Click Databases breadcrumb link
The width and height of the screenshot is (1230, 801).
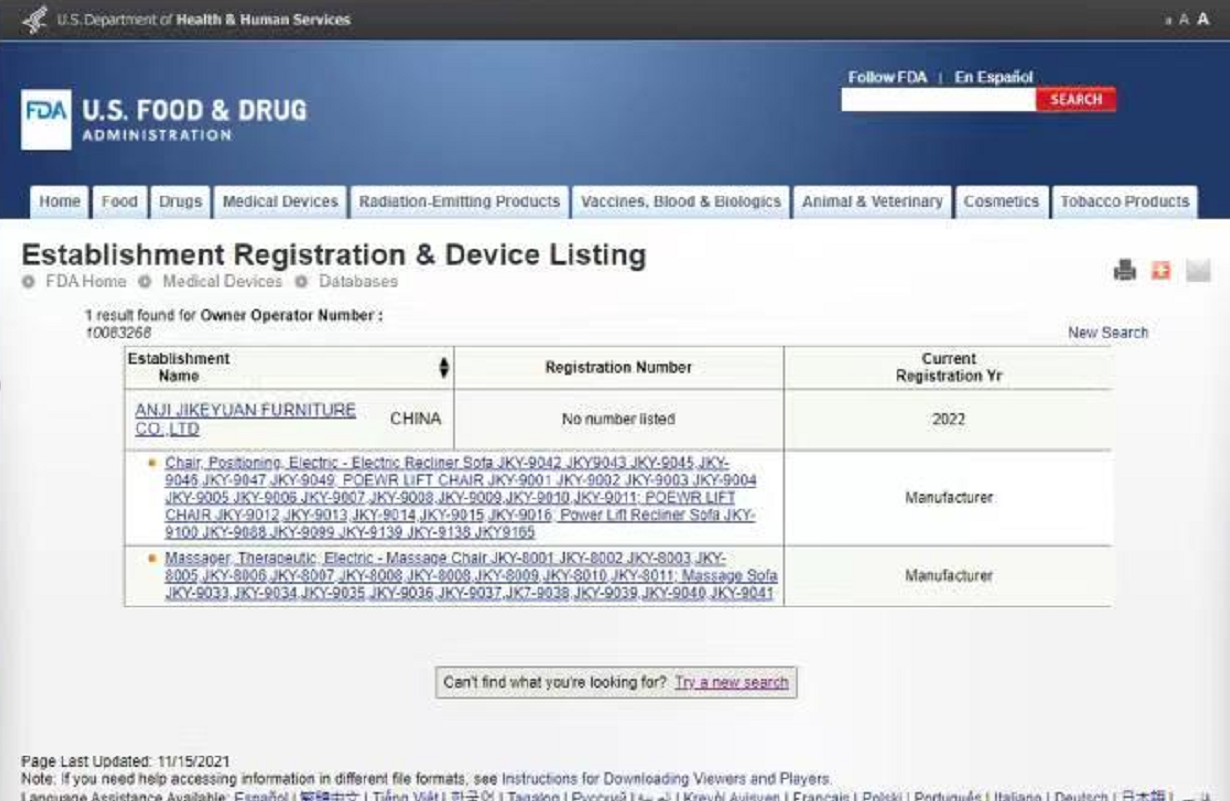click(x=358, y=282)
